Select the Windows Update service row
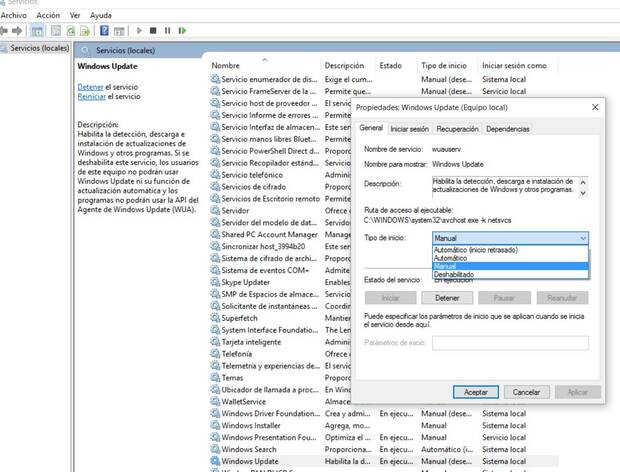Viewport: 620px width, 472px height. pyautogui.click(x=384, y=461)
